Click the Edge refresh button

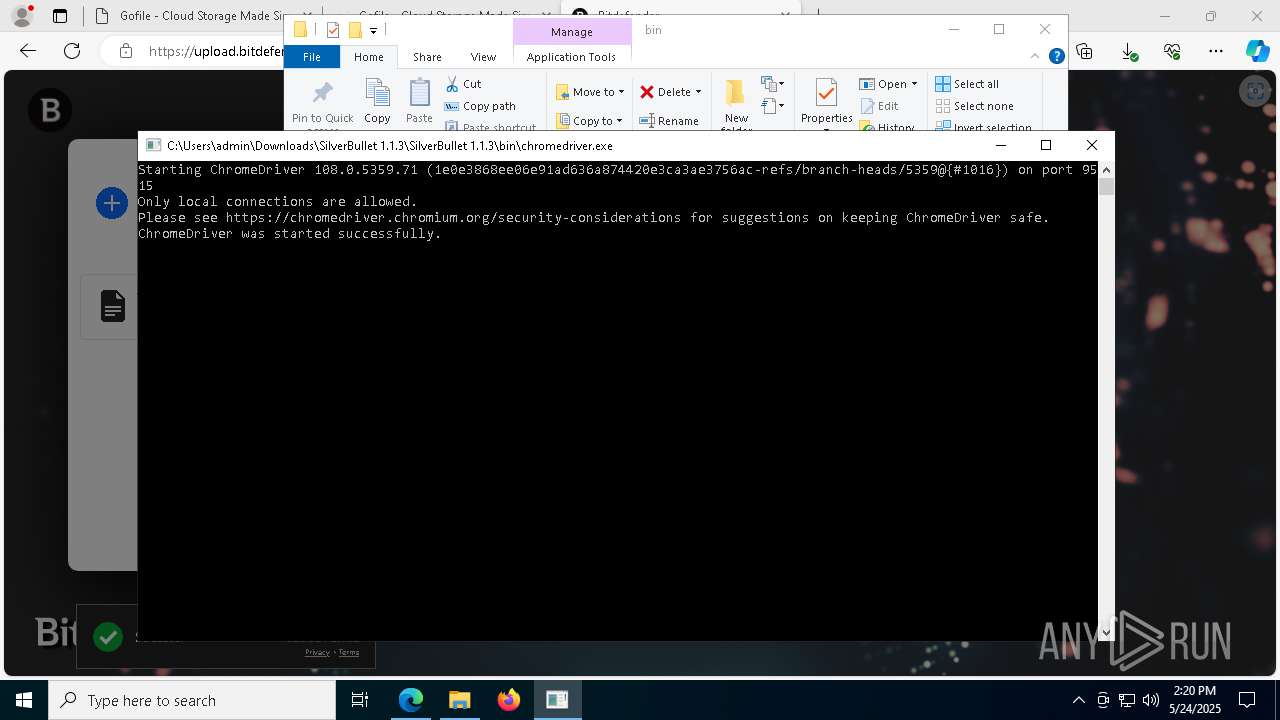[x=72, y=51]
